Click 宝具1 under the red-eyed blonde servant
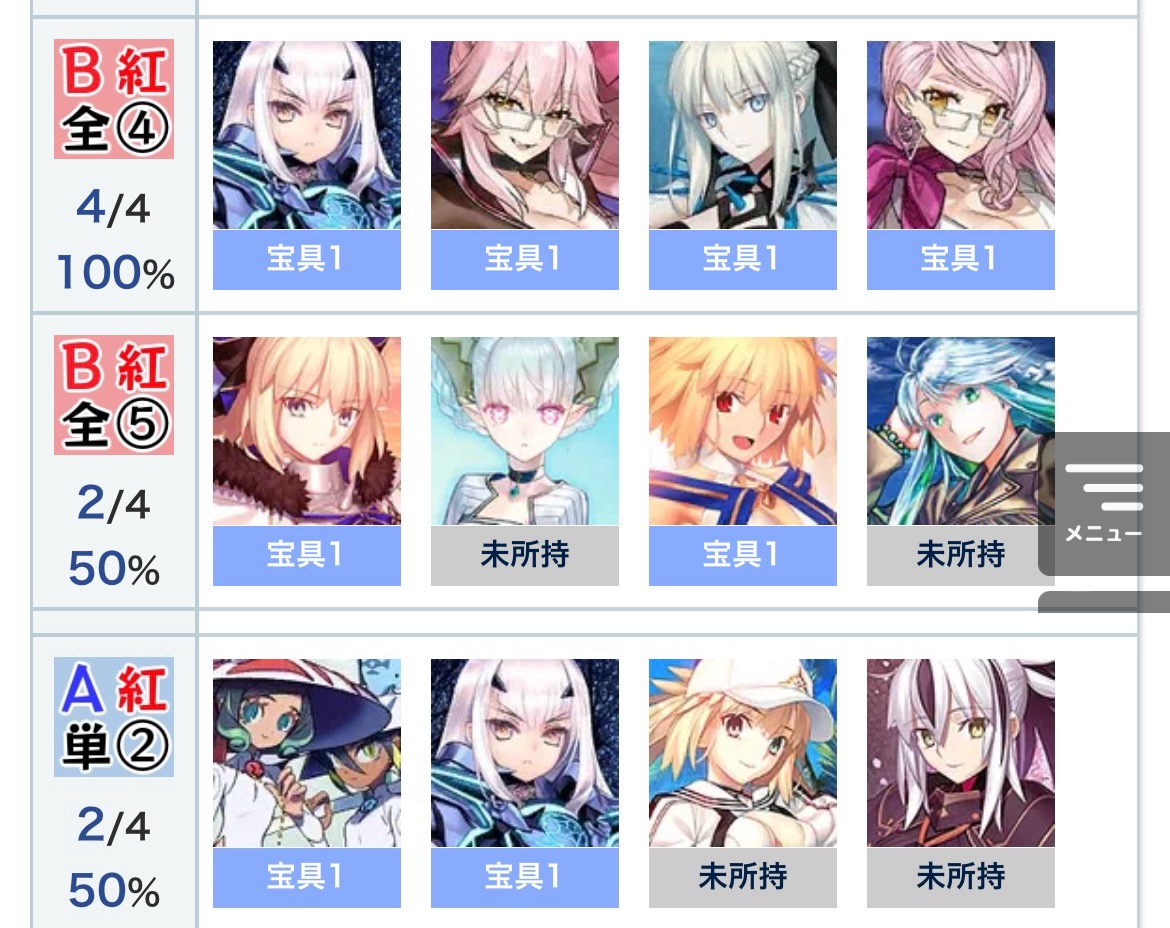This screenshot has height=928, width=1170. 742,556
